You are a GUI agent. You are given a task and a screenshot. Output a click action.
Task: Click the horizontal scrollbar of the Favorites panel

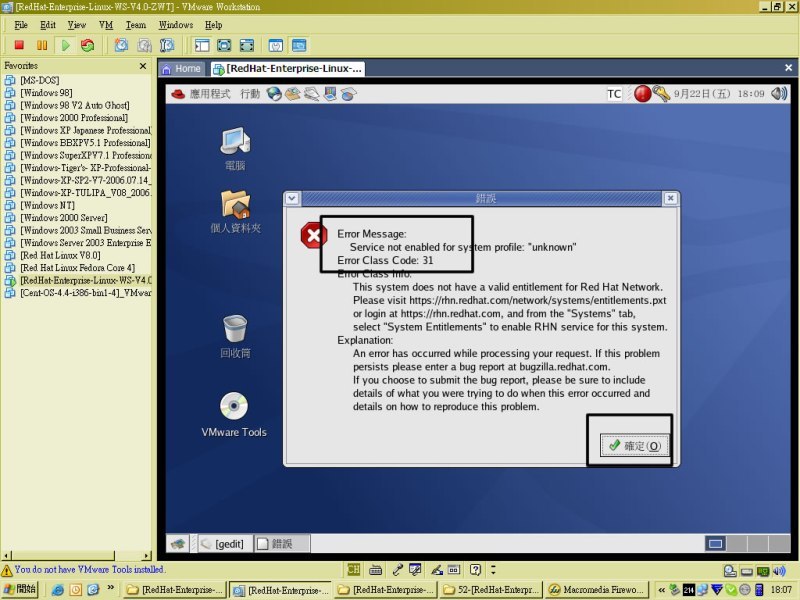(x=77, y=555)
